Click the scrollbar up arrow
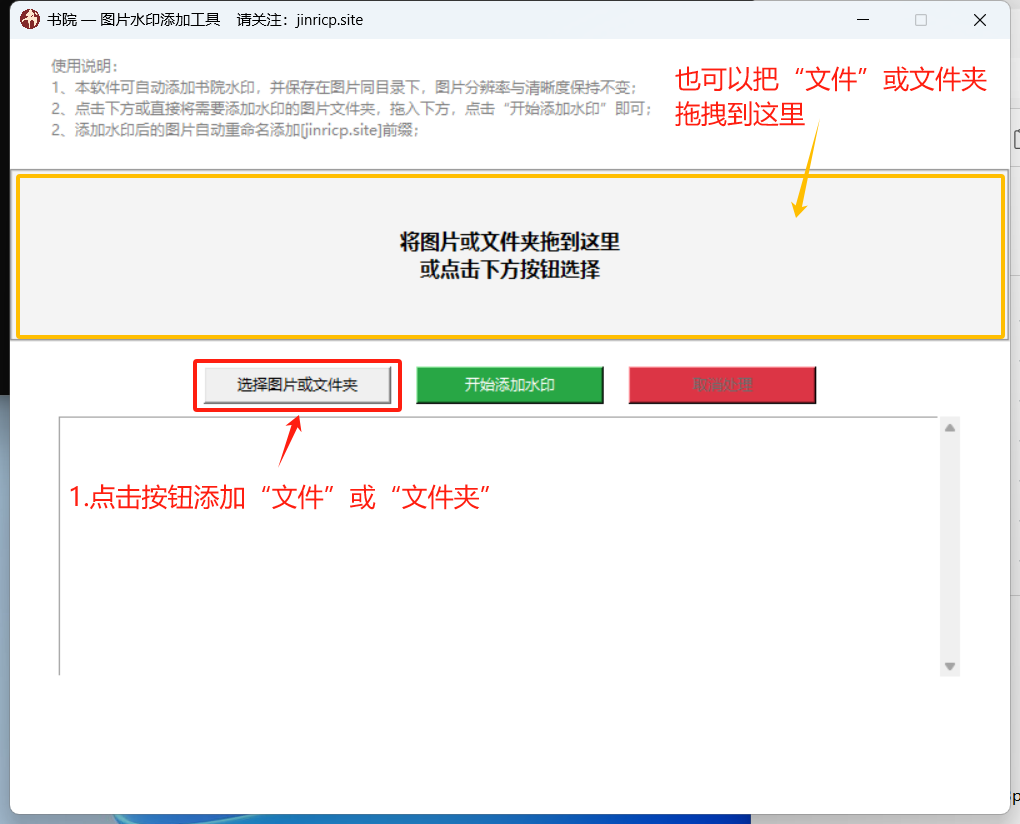Image resolution: width=1020 pixels, height=824 pixels. pyautogui.click(x=949, y=425)
